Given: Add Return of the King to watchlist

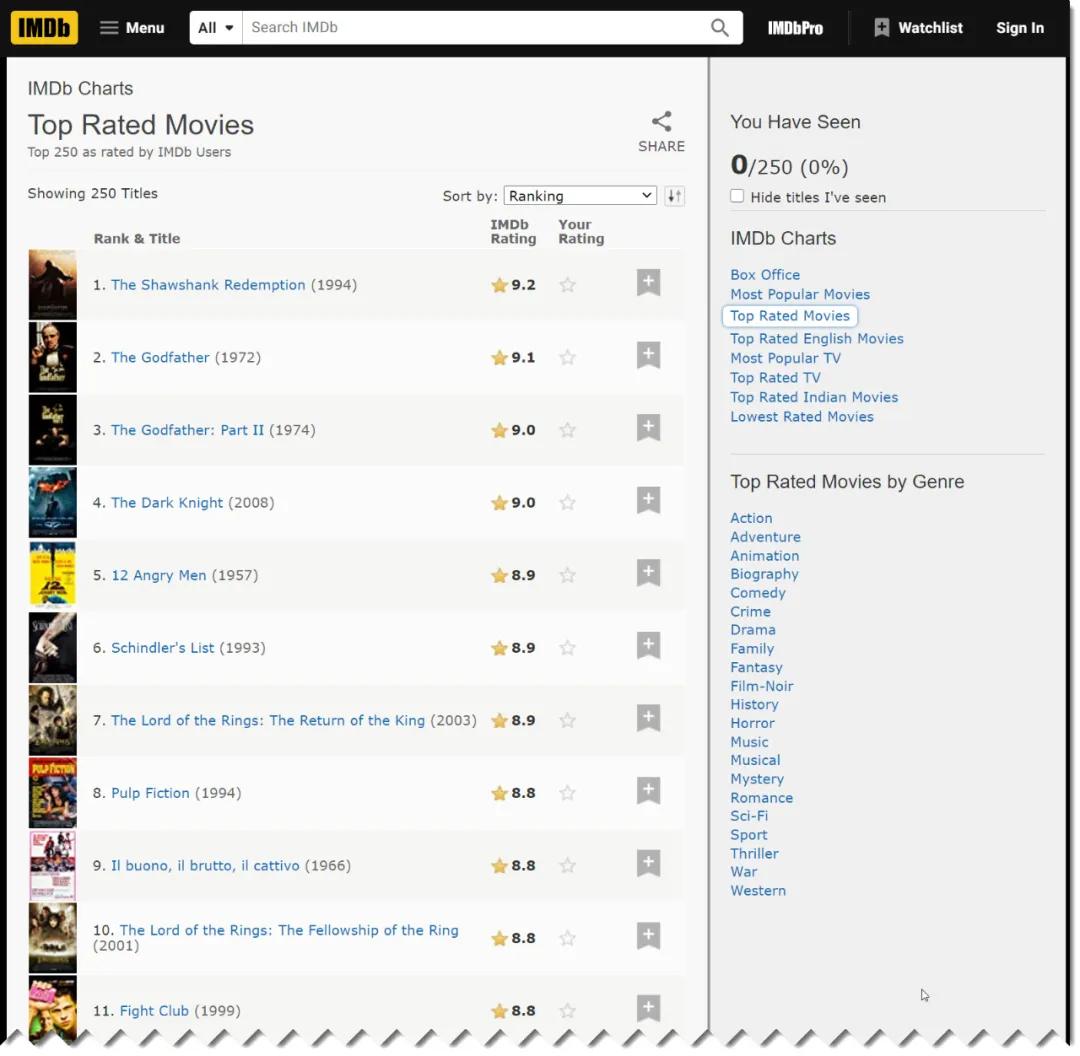Looking at the screenshot, I should pyautogui.click(x=648, y=718).
